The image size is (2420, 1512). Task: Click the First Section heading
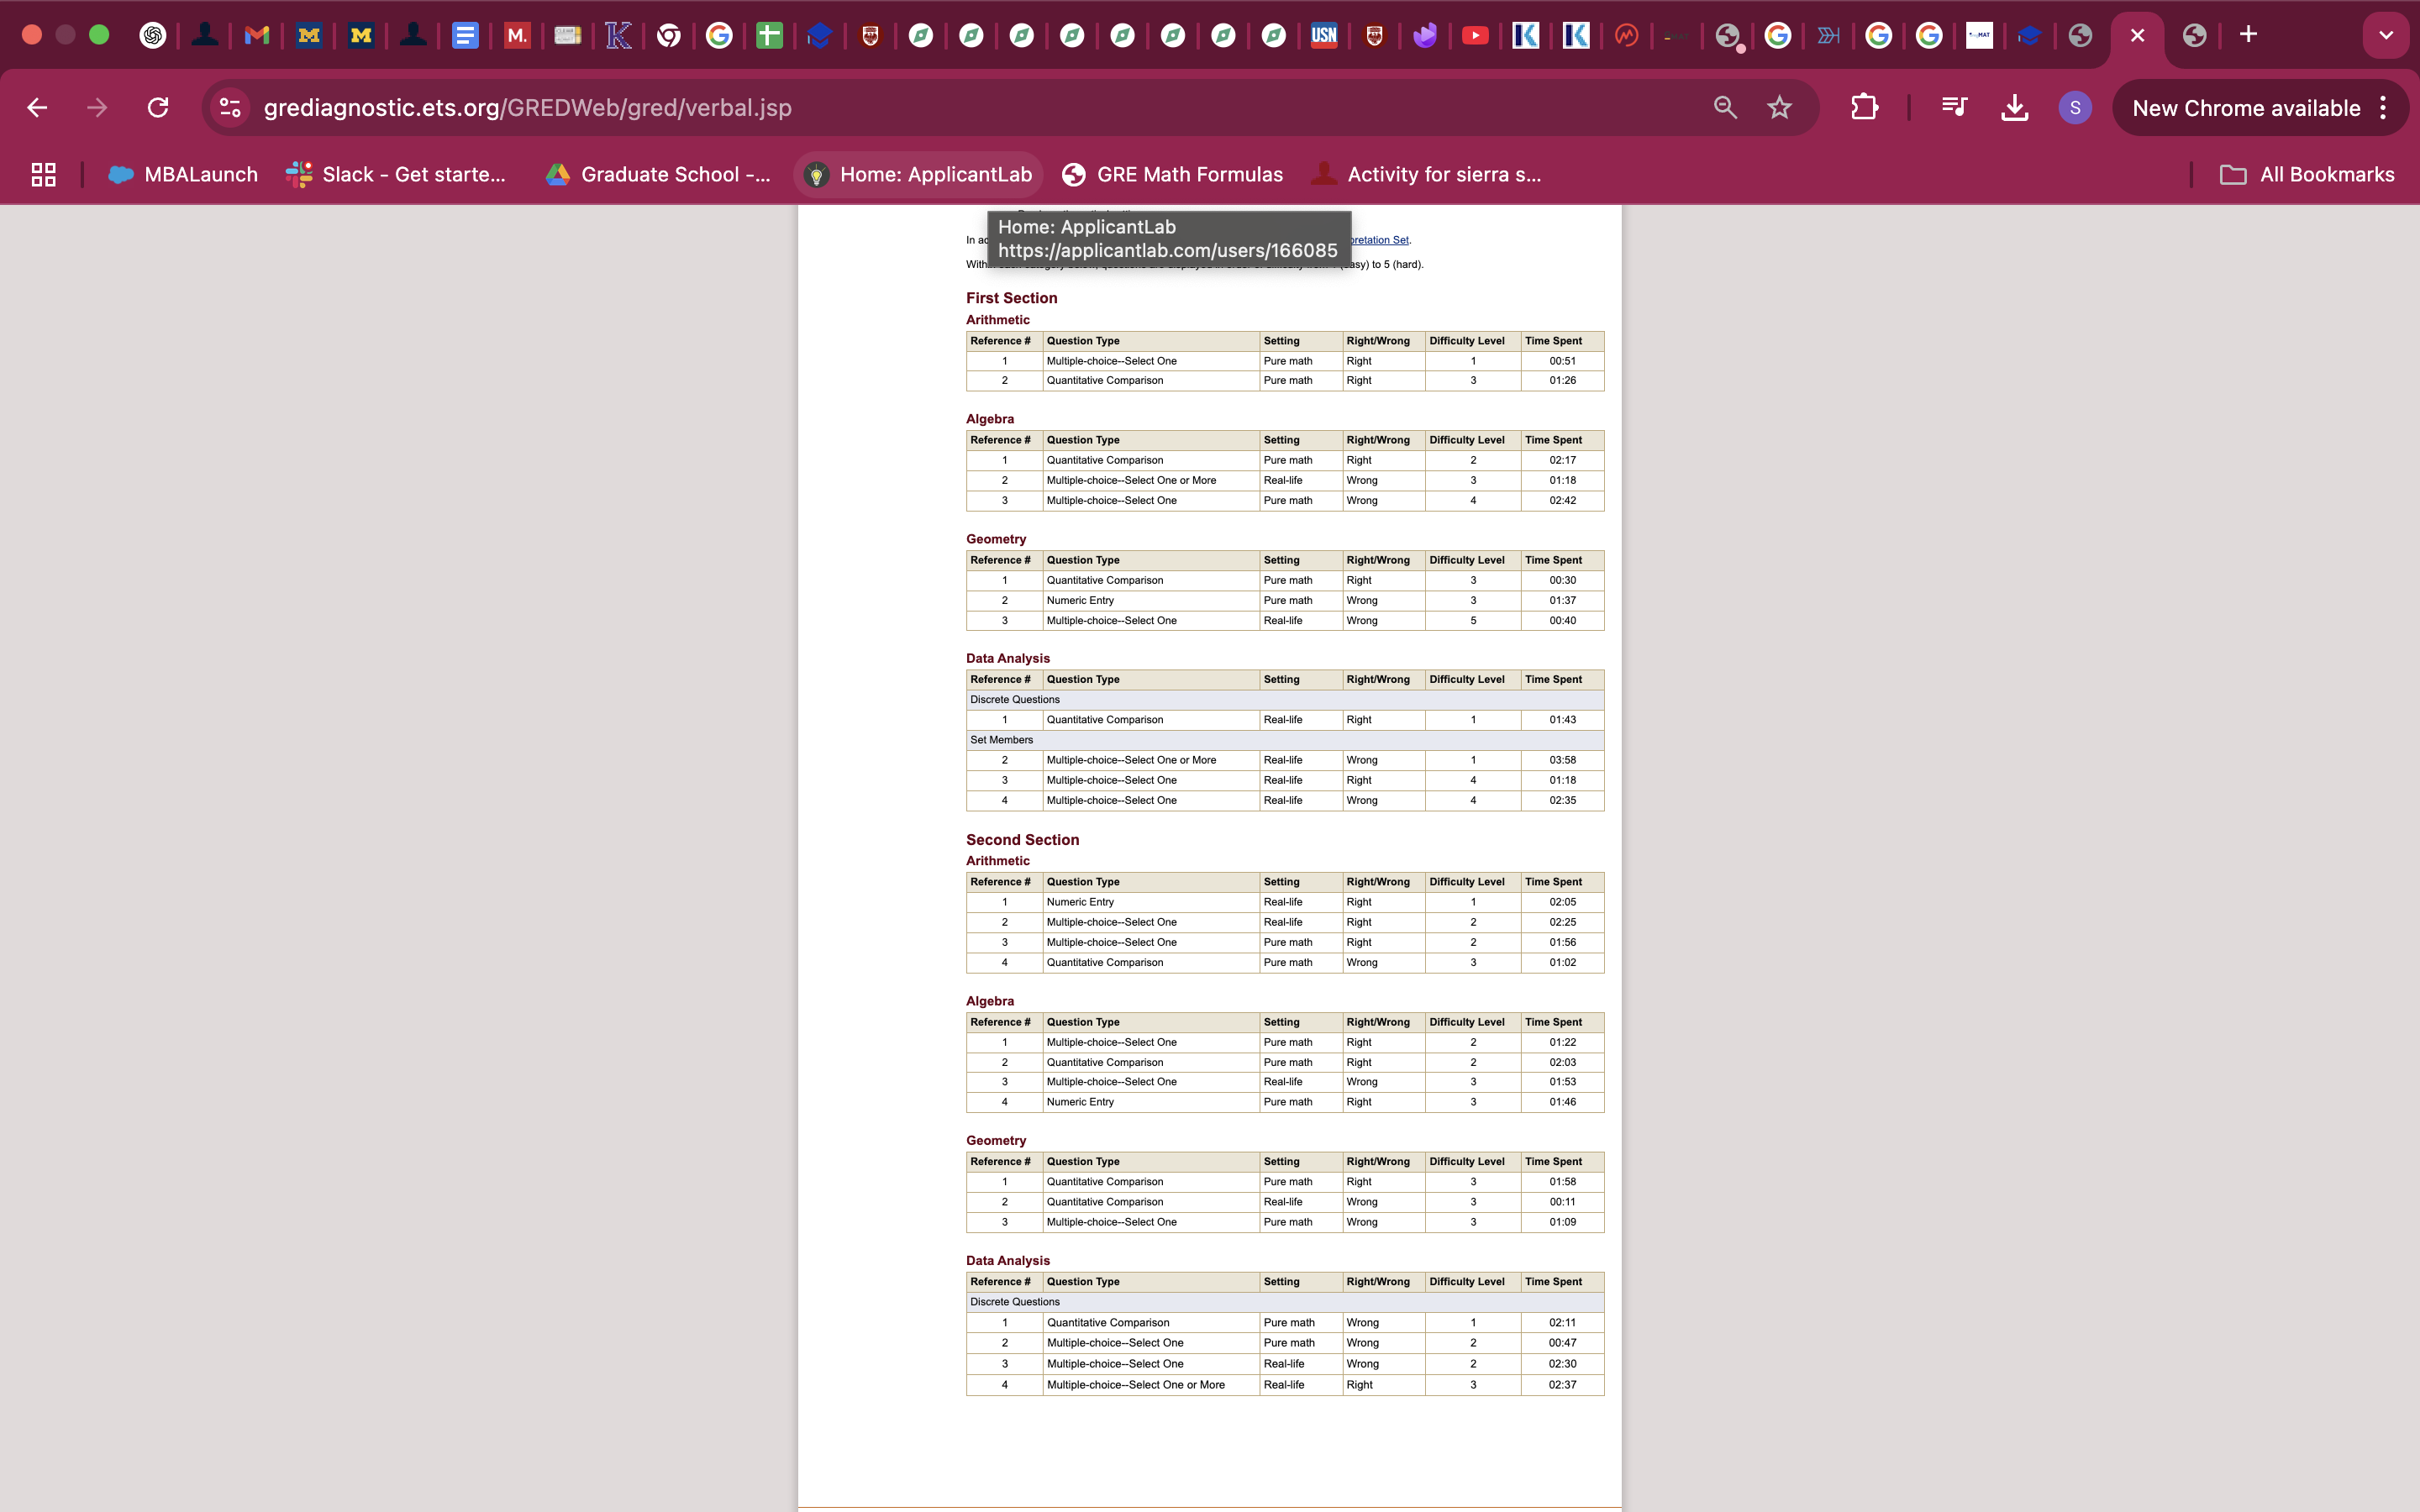tap(1011, 298)
